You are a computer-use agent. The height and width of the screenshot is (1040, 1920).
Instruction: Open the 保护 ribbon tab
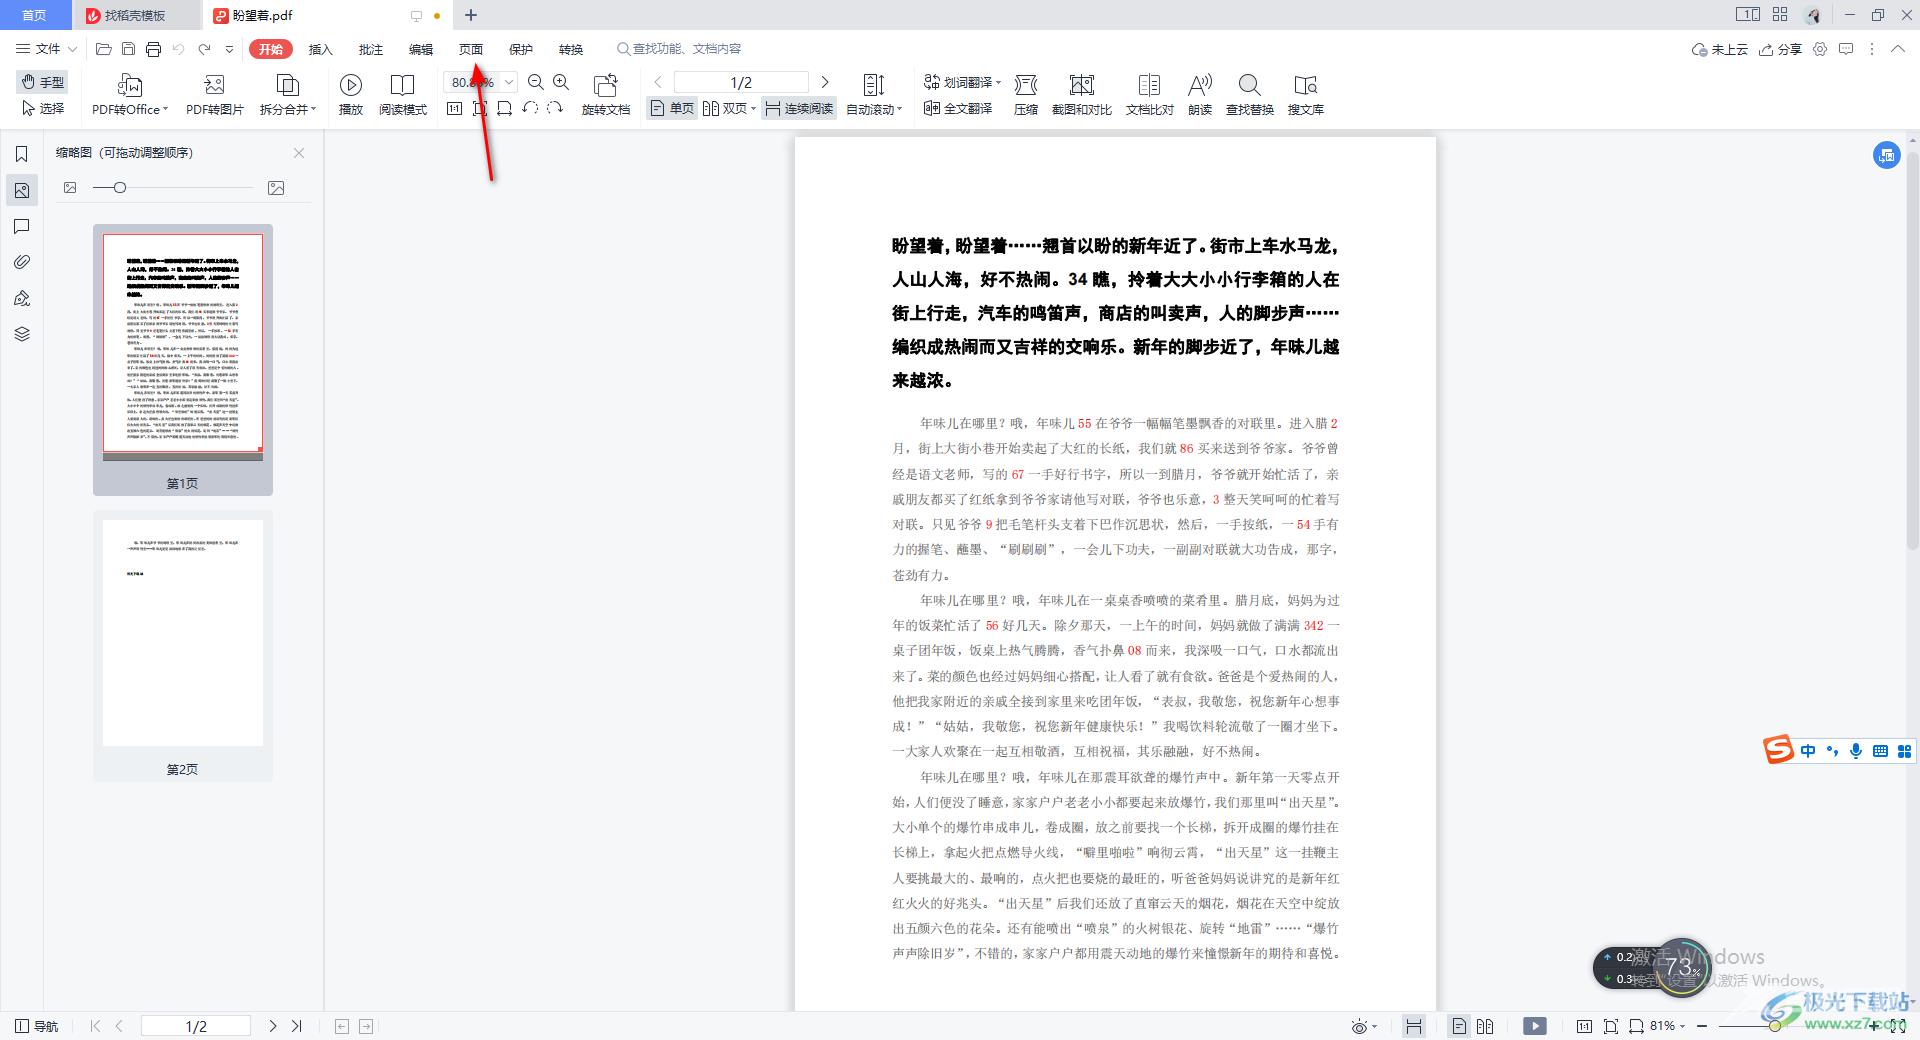pos(520,49)
